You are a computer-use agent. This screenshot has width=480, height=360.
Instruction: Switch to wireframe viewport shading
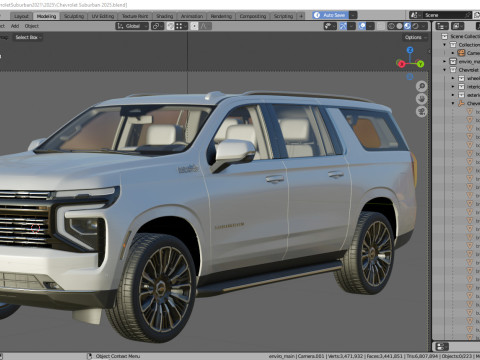click(391, 26)
